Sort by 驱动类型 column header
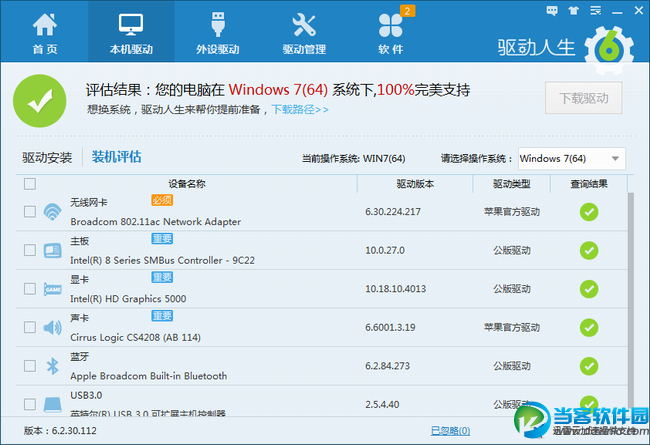The height and width of the screenshot is (445, 650). click(x=512, y=184)
